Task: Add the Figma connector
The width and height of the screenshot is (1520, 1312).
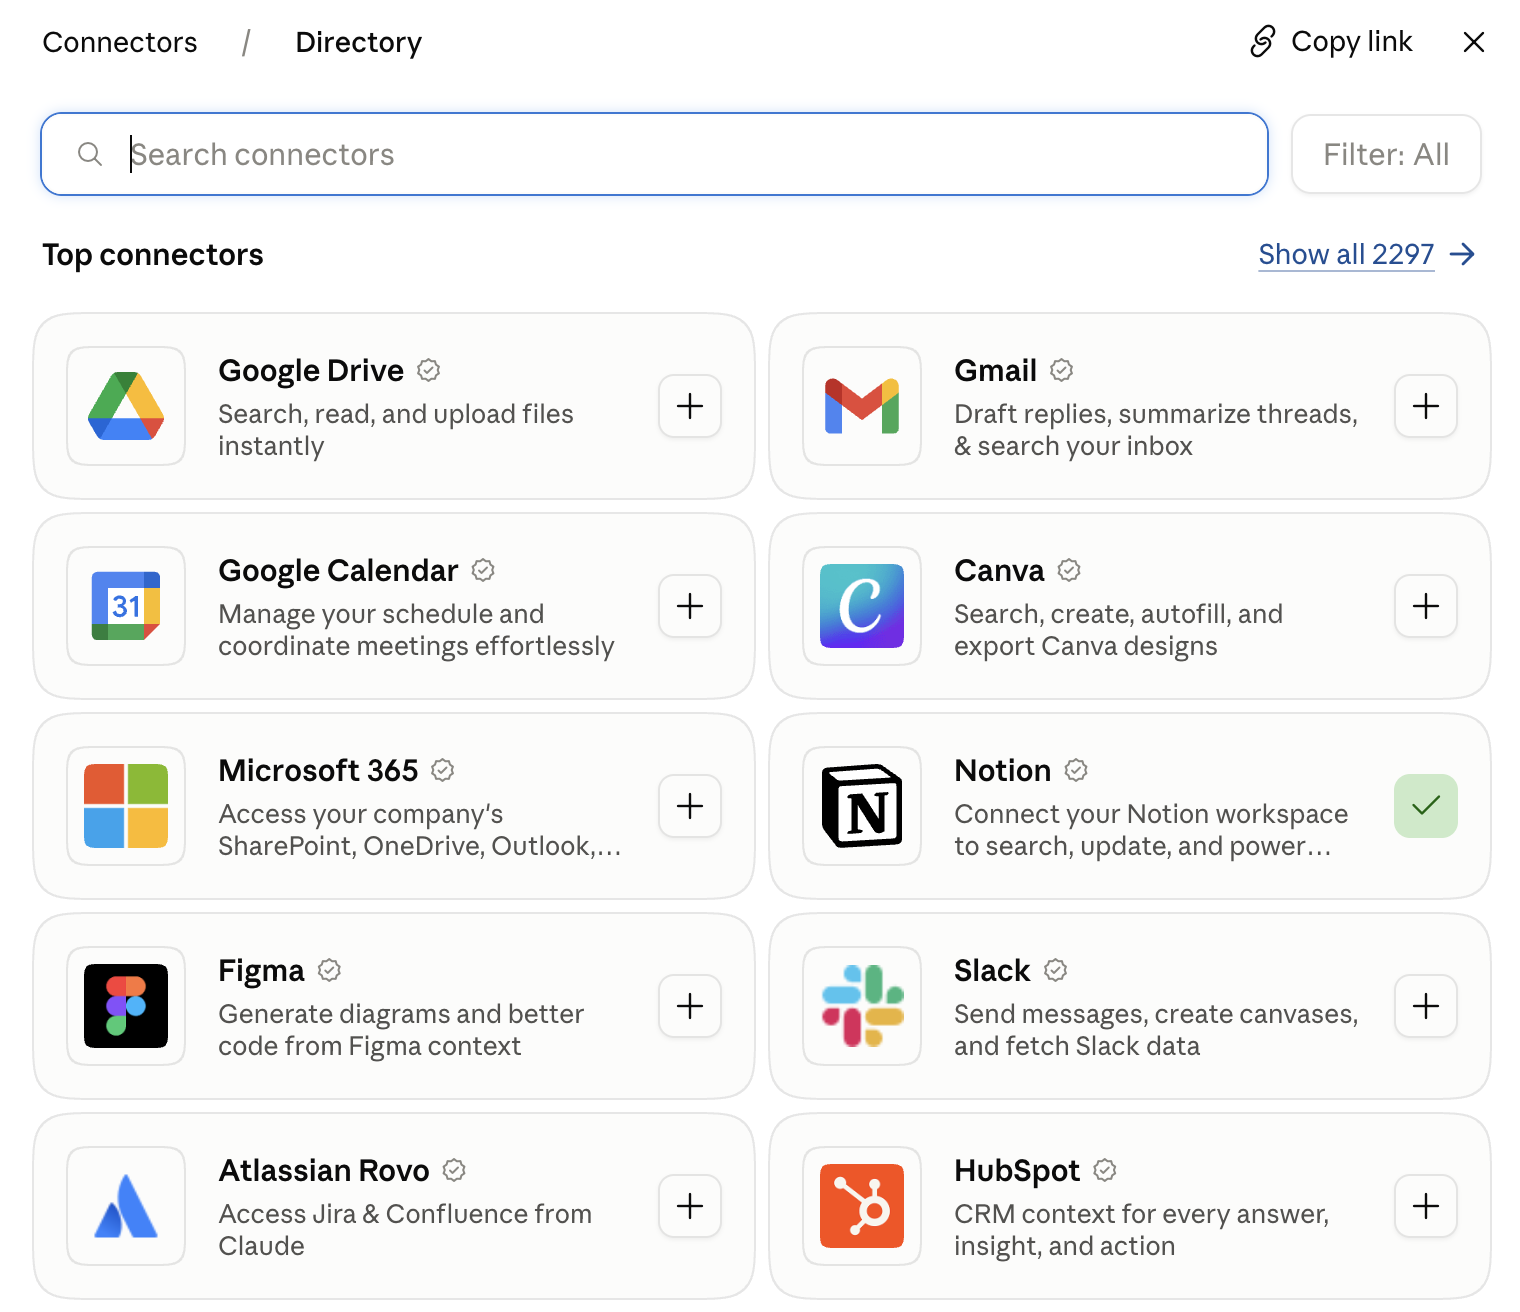Action: pos(690,1006)
